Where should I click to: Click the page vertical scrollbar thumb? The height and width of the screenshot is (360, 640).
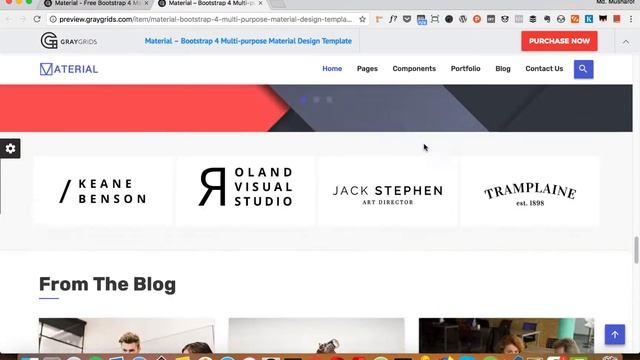click(636, 250)
